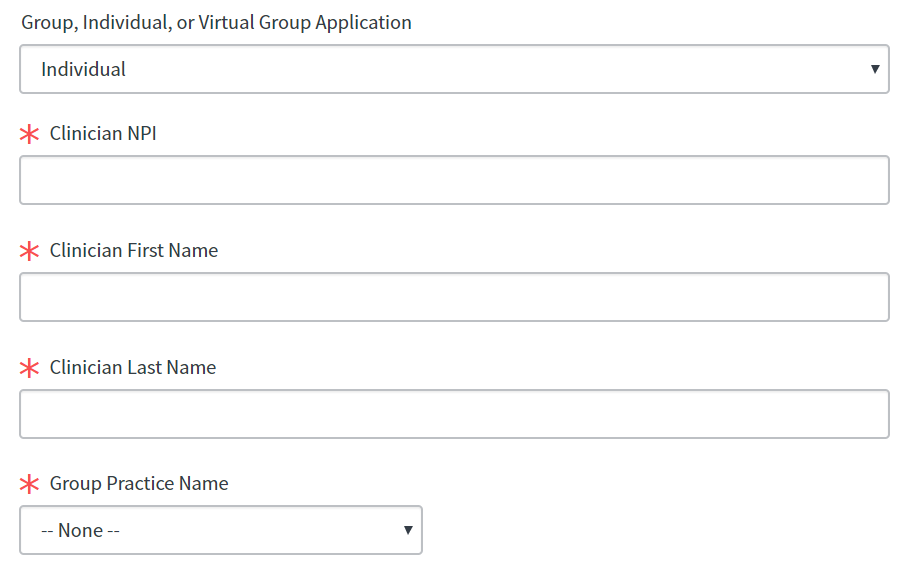Click the arrow on the Individual dropdown
The width and height of the screenshot is (922, 582).
pyautogui.click(x=875, y=69)
